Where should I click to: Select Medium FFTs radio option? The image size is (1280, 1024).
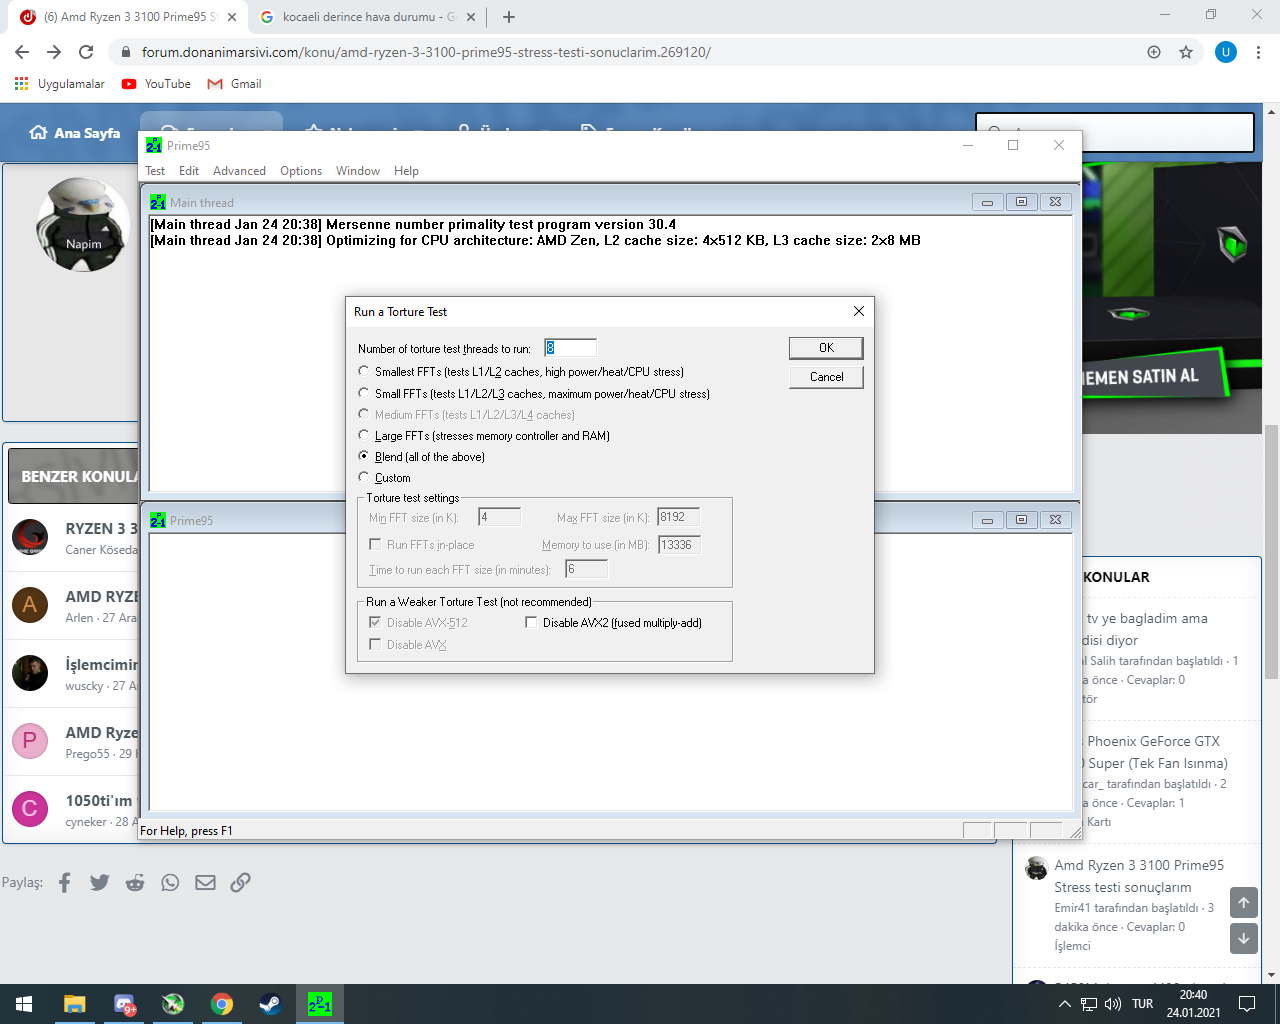pos(364,414)
